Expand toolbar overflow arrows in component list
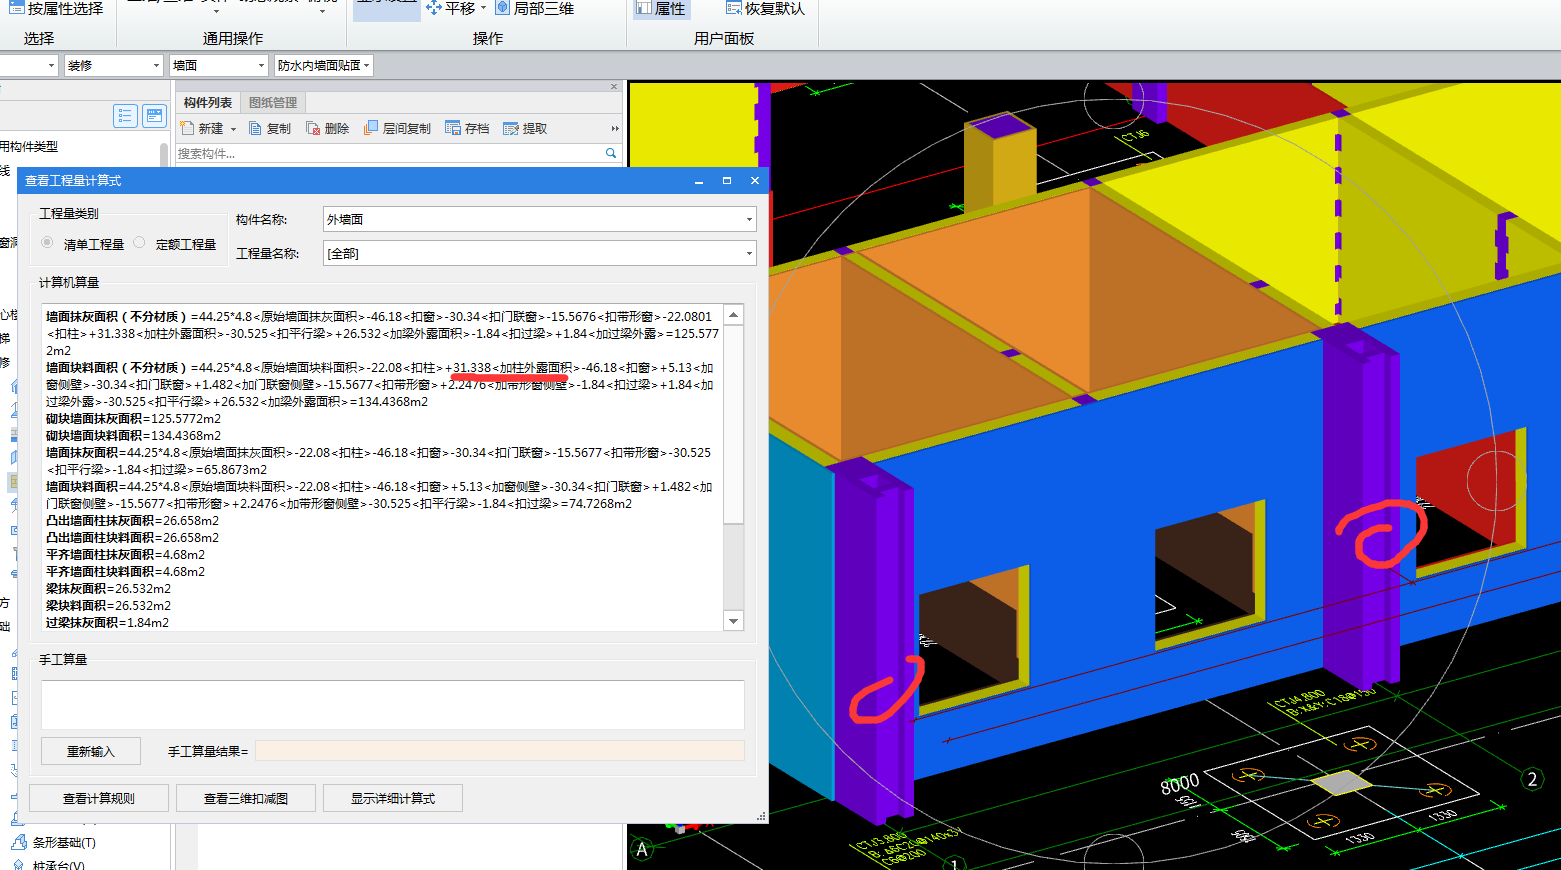The width and height of the screenshot is (1561, 870). [615, 128]
